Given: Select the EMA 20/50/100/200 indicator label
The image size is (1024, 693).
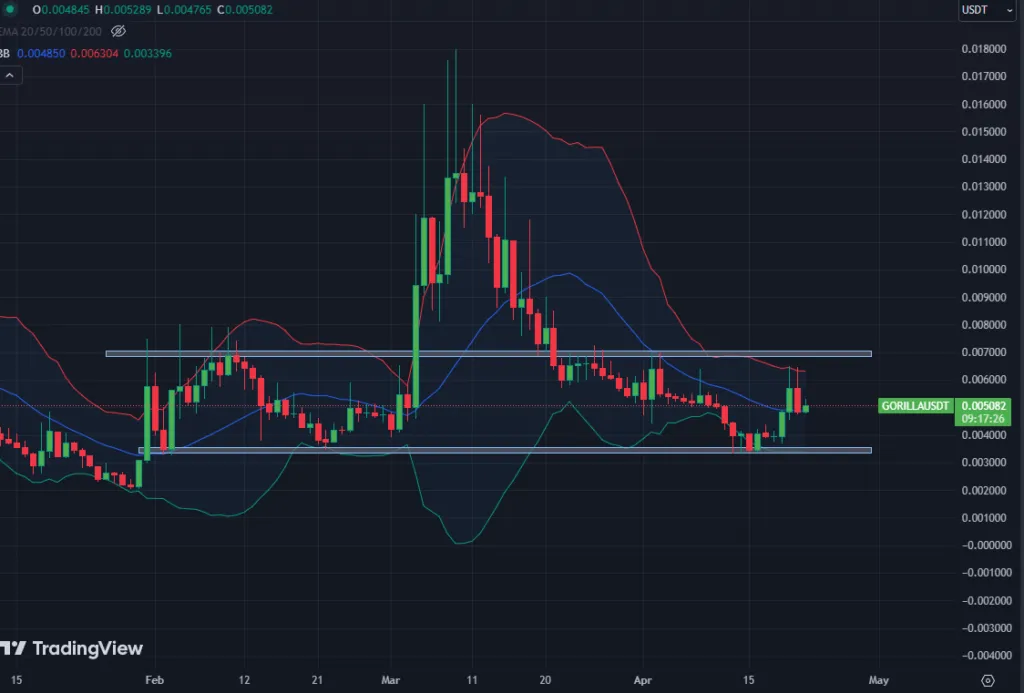Looking at the screenshot, I should 51,31.
